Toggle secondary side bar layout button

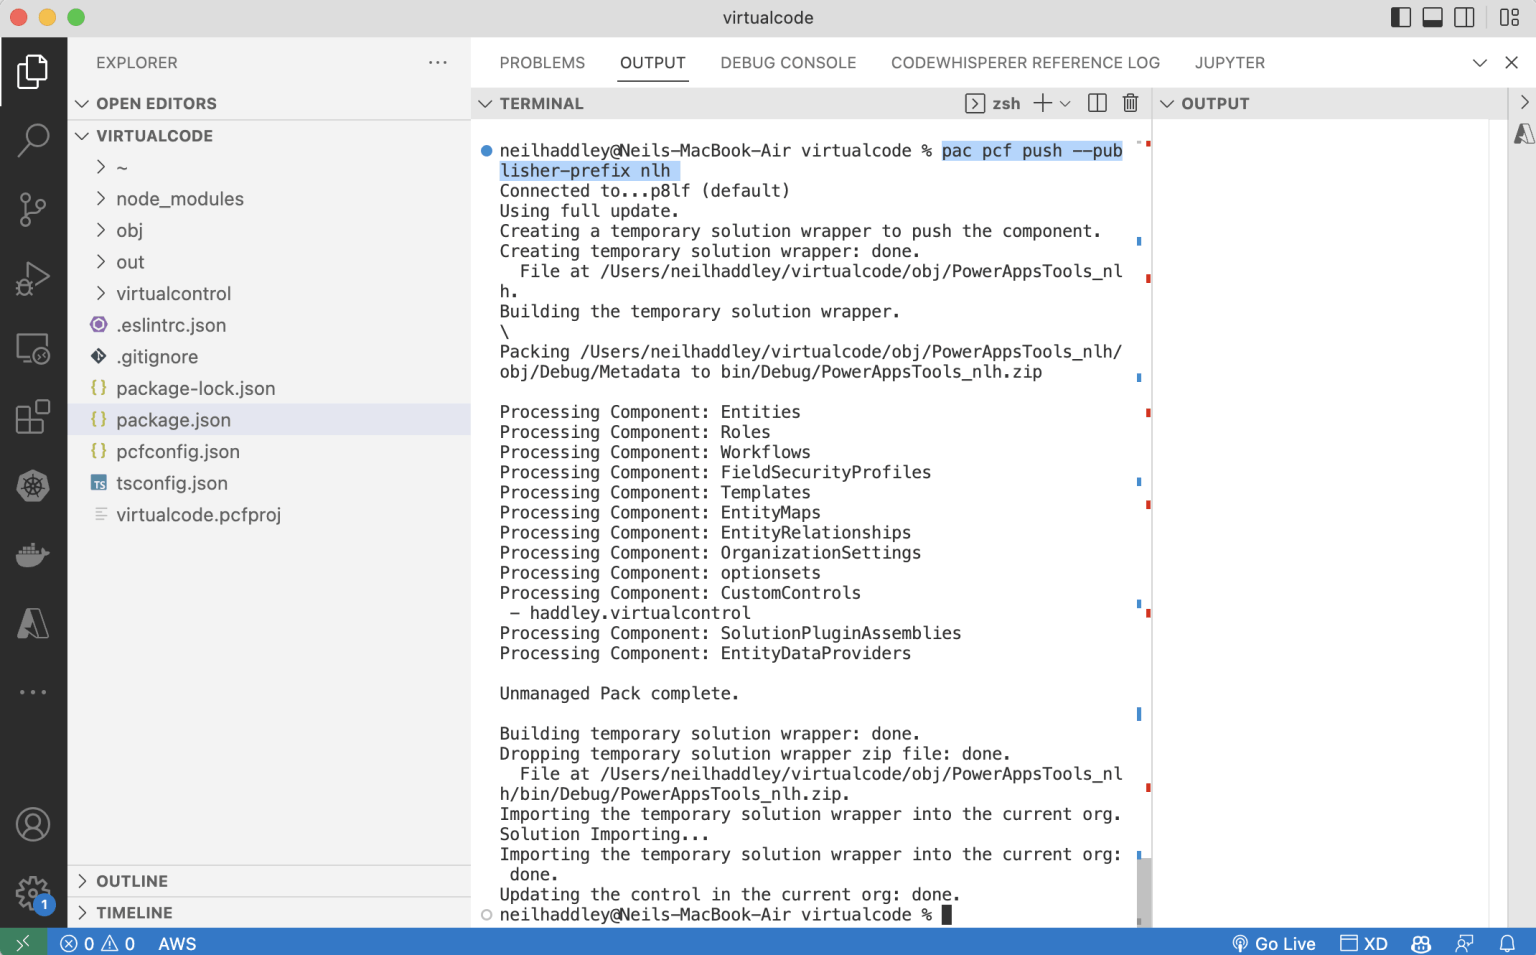pos(1465,17)
